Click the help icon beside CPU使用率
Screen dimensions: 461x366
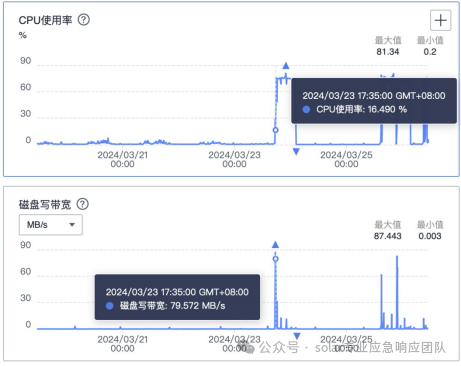(84, 20)
